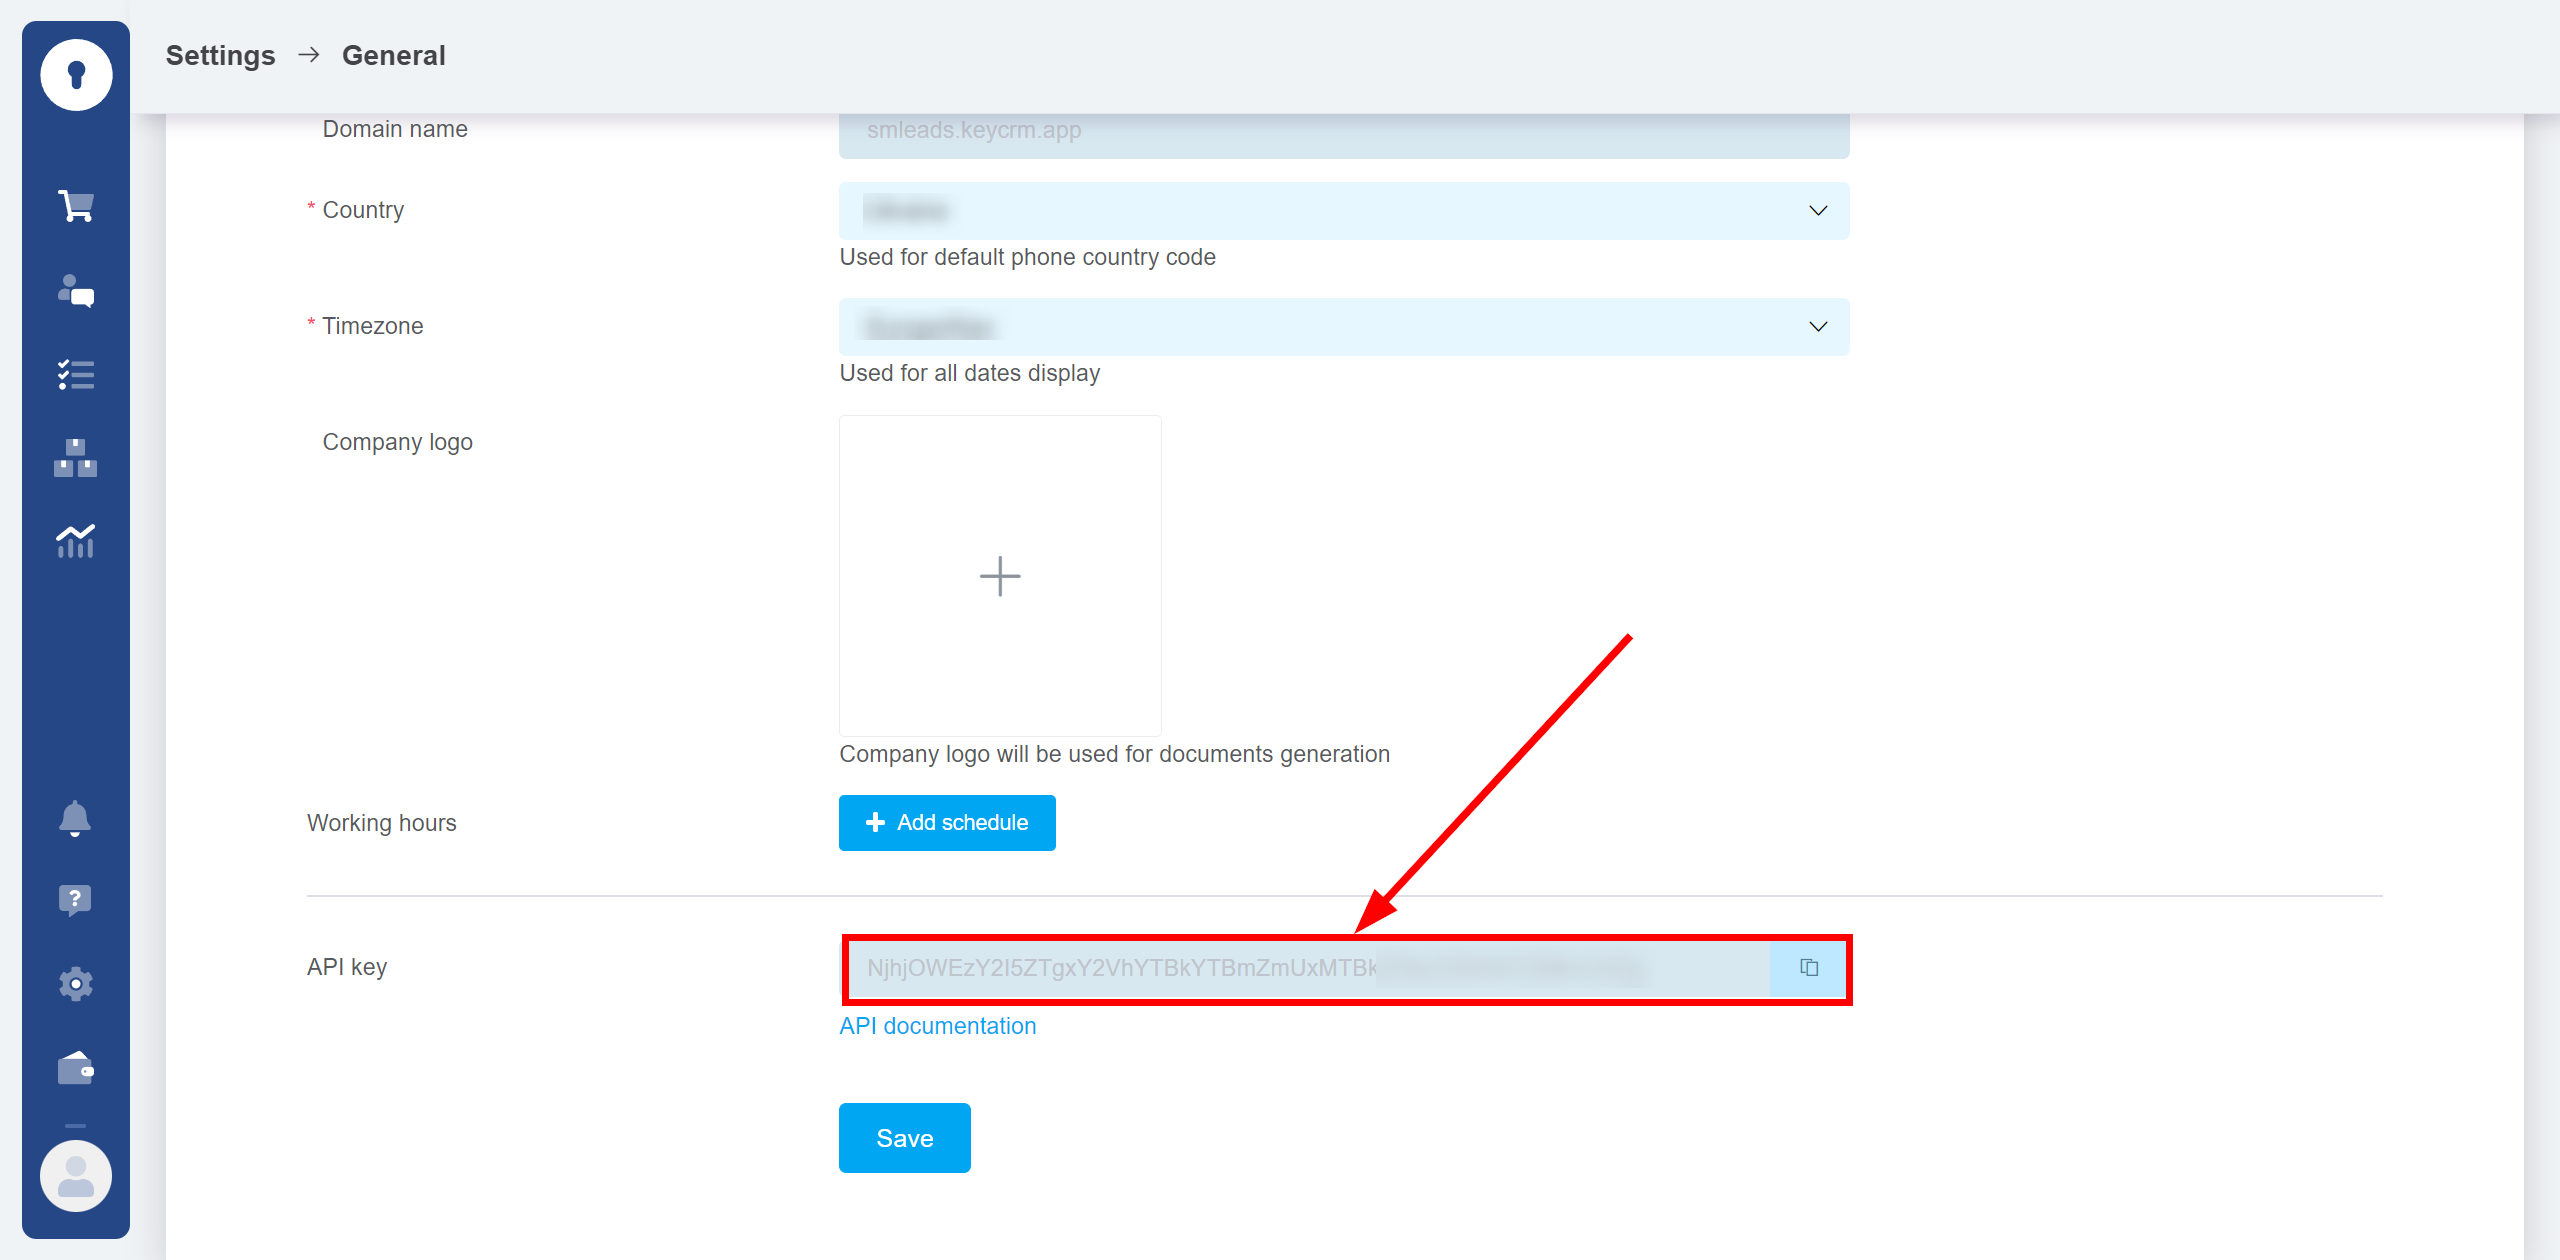
Task: Open the user profile avatar
Action: [x=76, y=1176]
